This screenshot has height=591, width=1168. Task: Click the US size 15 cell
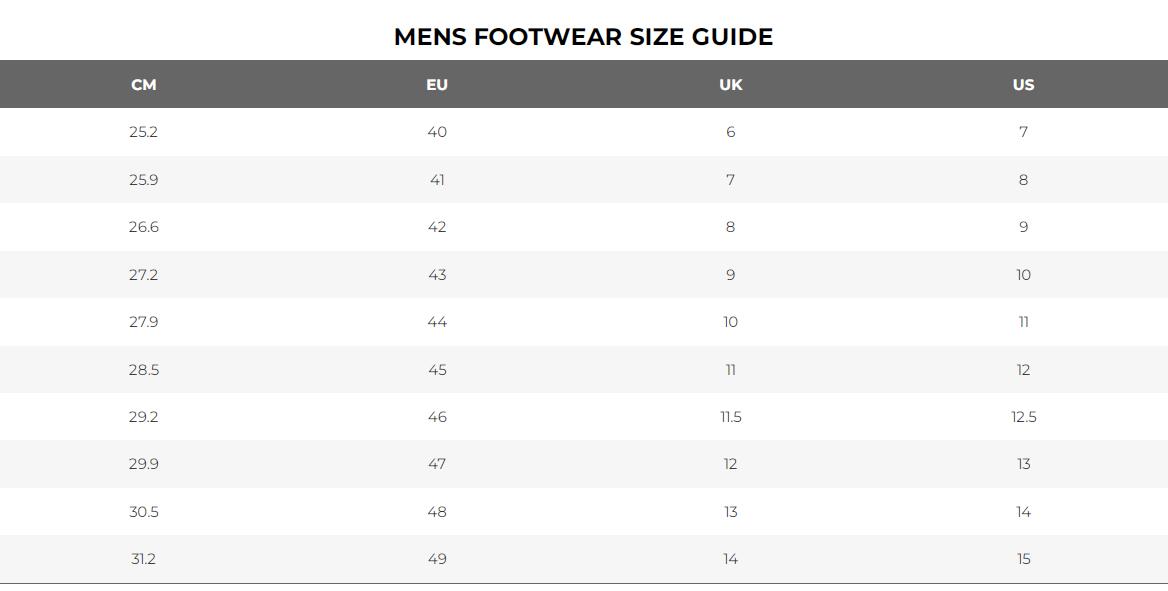1023,559
